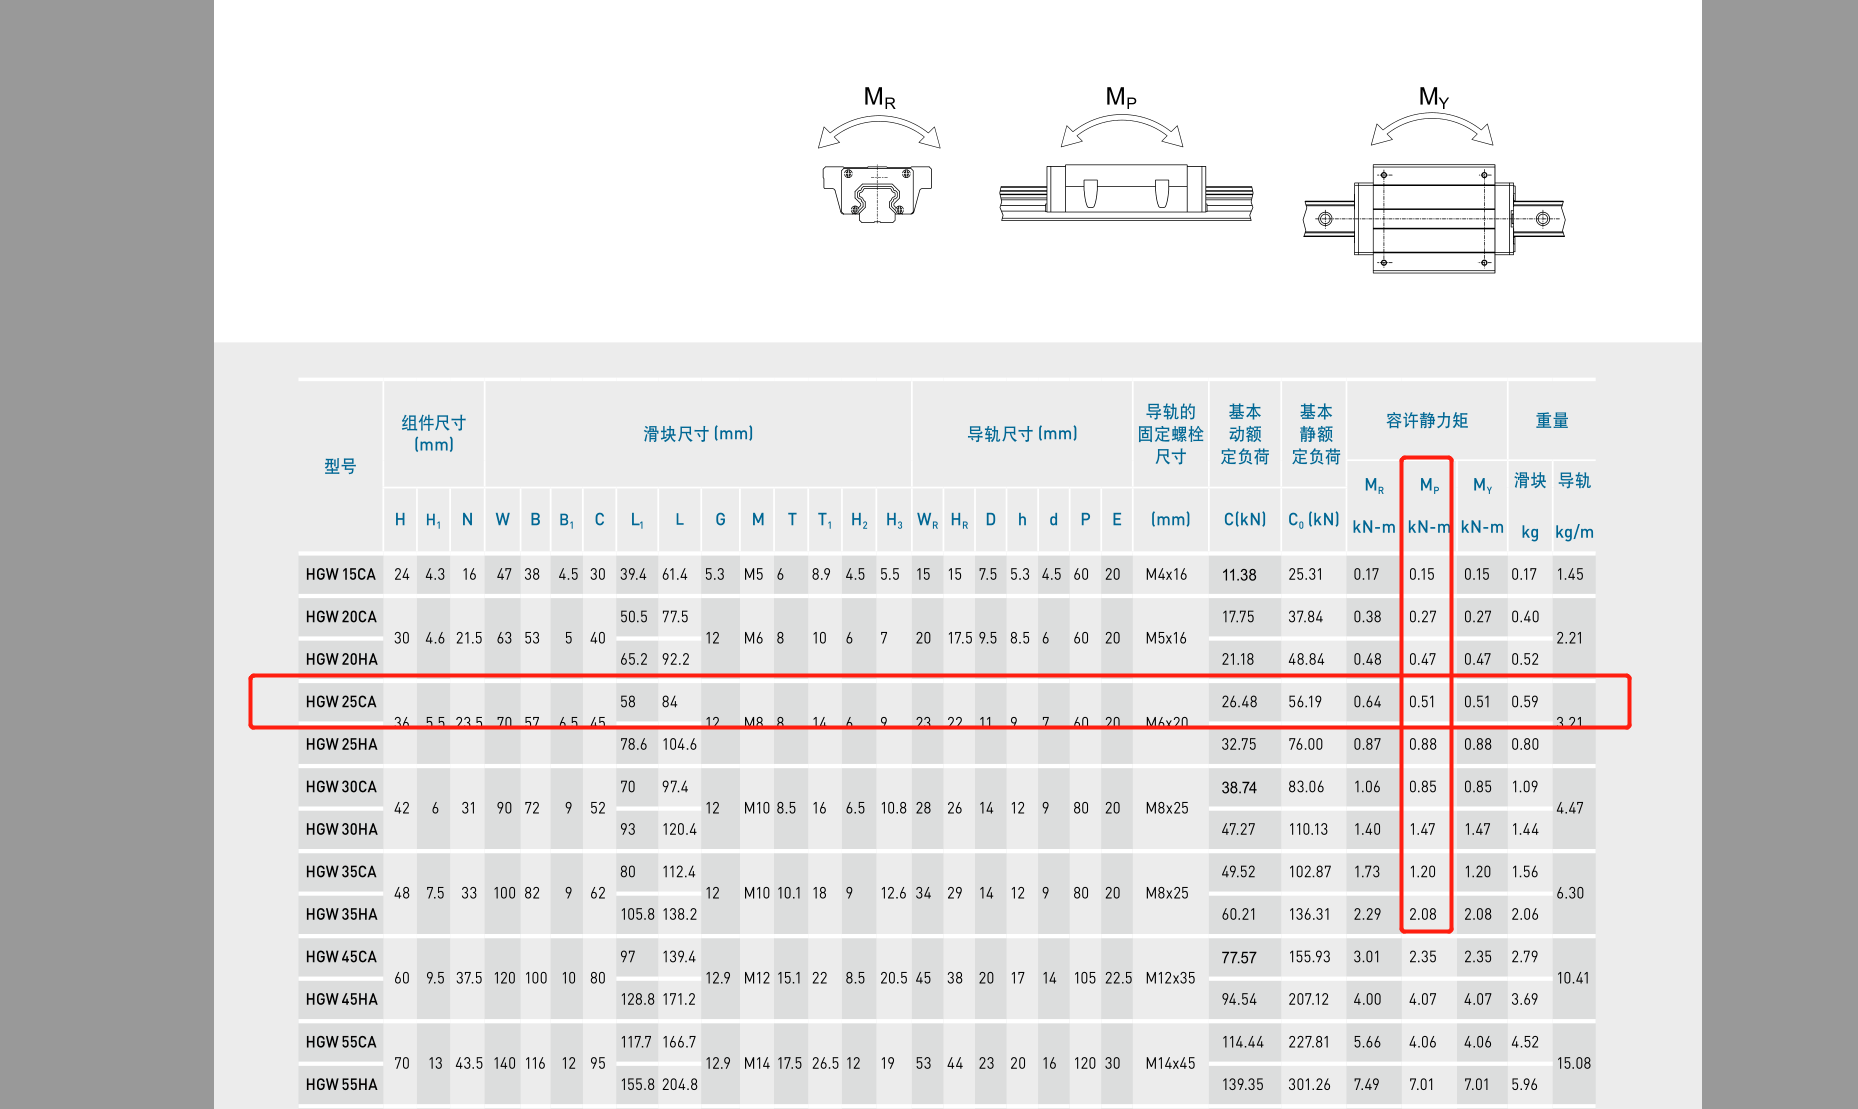The height and width of the screenshot is (1109, 1858).
Task: Click the MR rolling moment diagram
Action: pyautogui.click(x=879, y=156)
